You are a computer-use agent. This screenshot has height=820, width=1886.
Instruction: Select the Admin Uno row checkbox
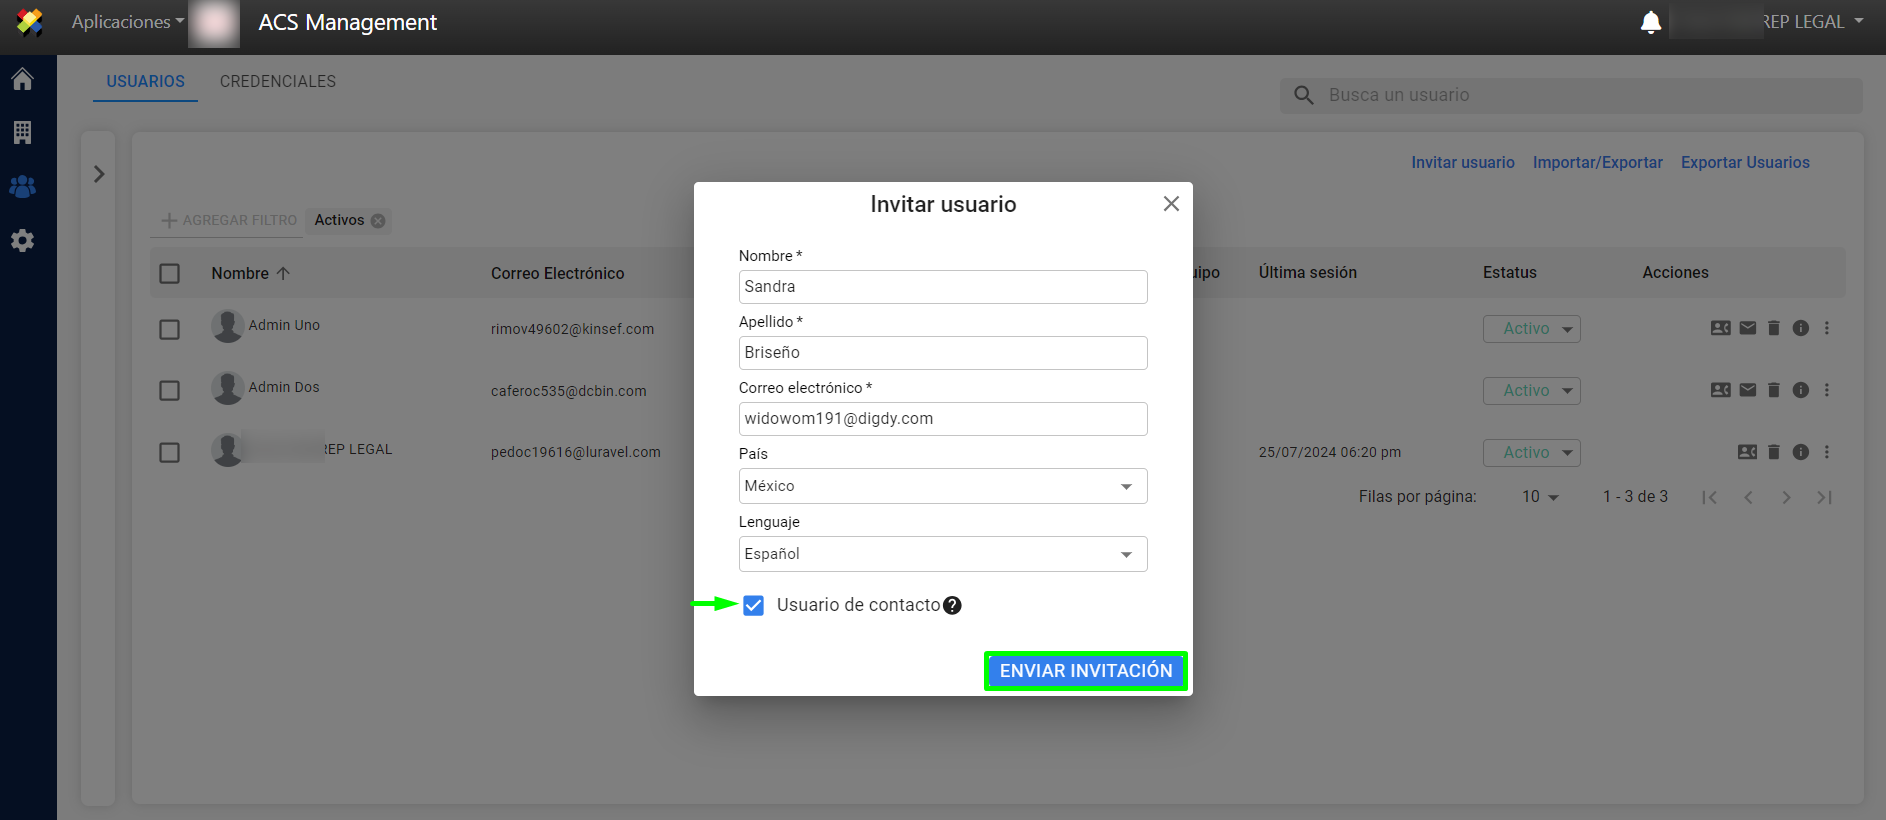[x=170, y=329]
